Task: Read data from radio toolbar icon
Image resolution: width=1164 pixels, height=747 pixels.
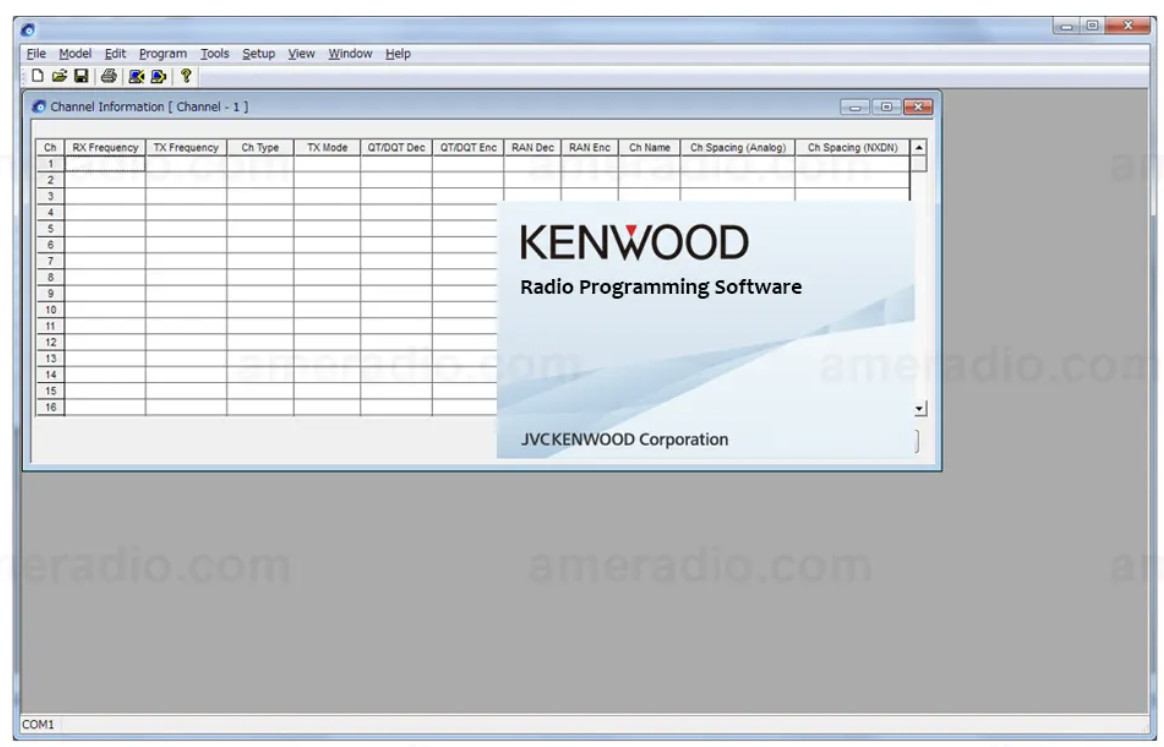Action: [137, 76]
